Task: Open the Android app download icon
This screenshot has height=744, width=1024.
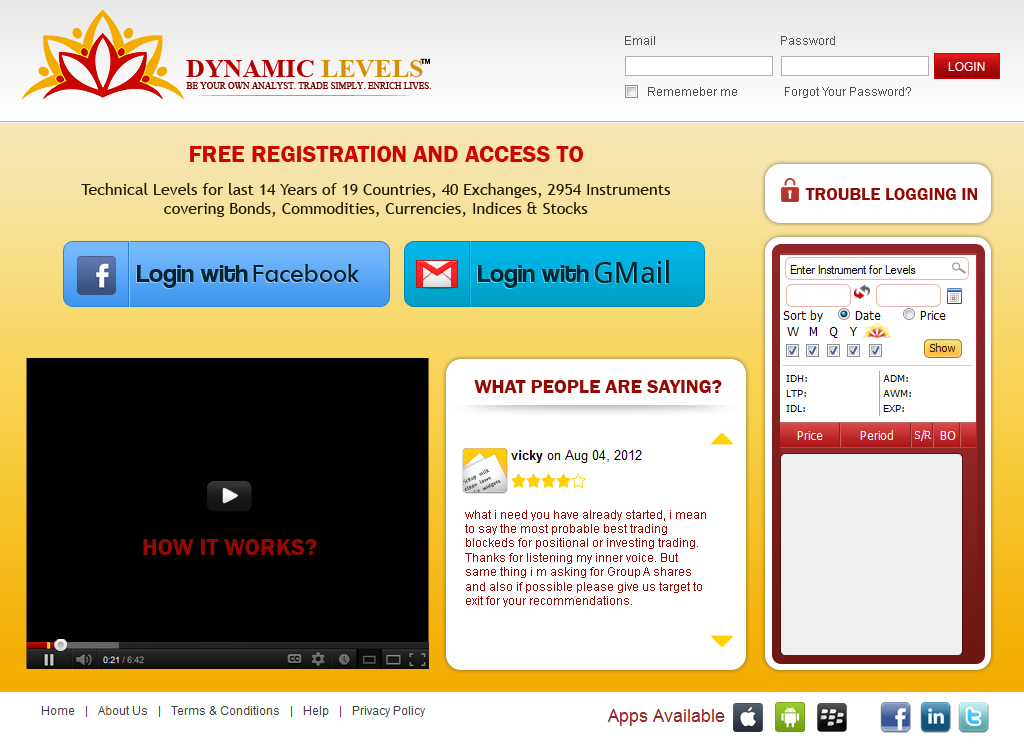Action: [790, 718]
